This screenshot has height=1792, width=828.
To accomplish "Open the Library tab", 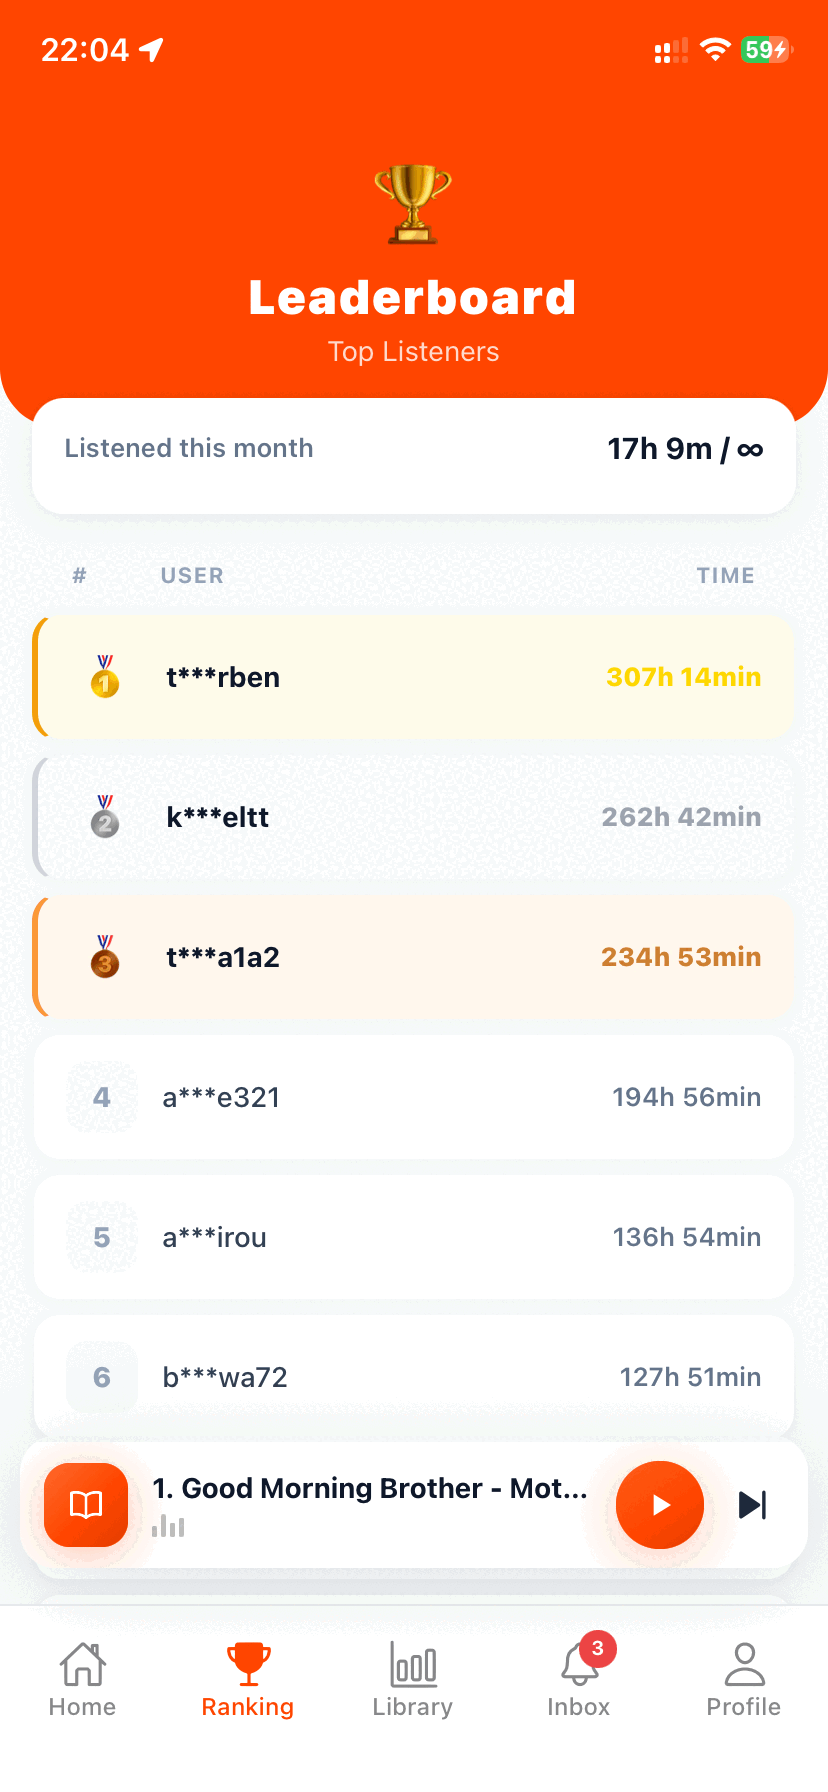I will click(x=413, y=1680).
